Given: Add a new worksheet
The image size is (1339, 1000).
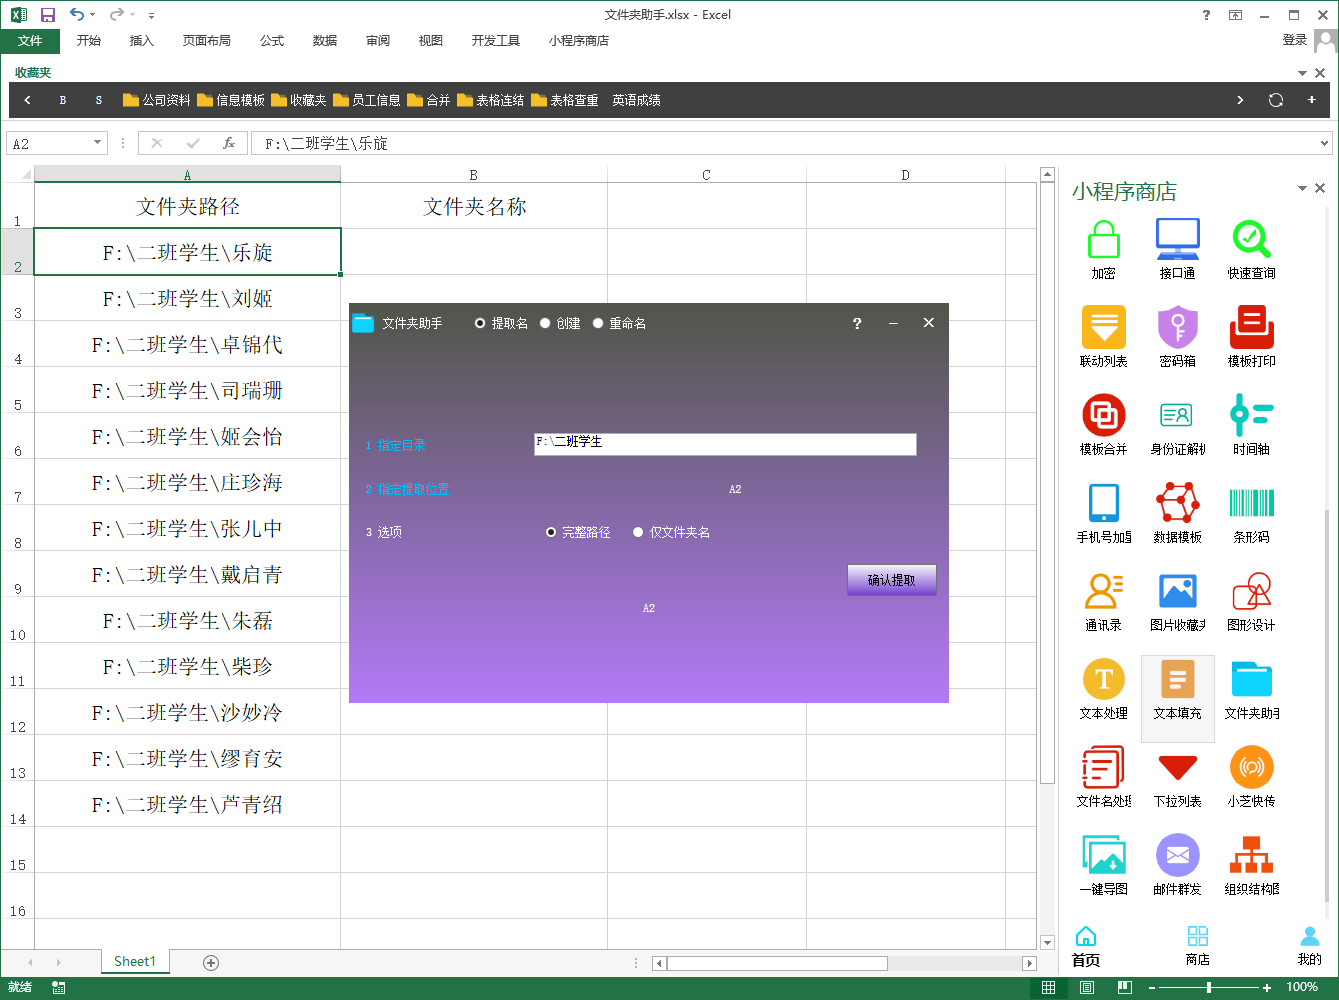Looking at the screenshot, I should click(211, 962).
